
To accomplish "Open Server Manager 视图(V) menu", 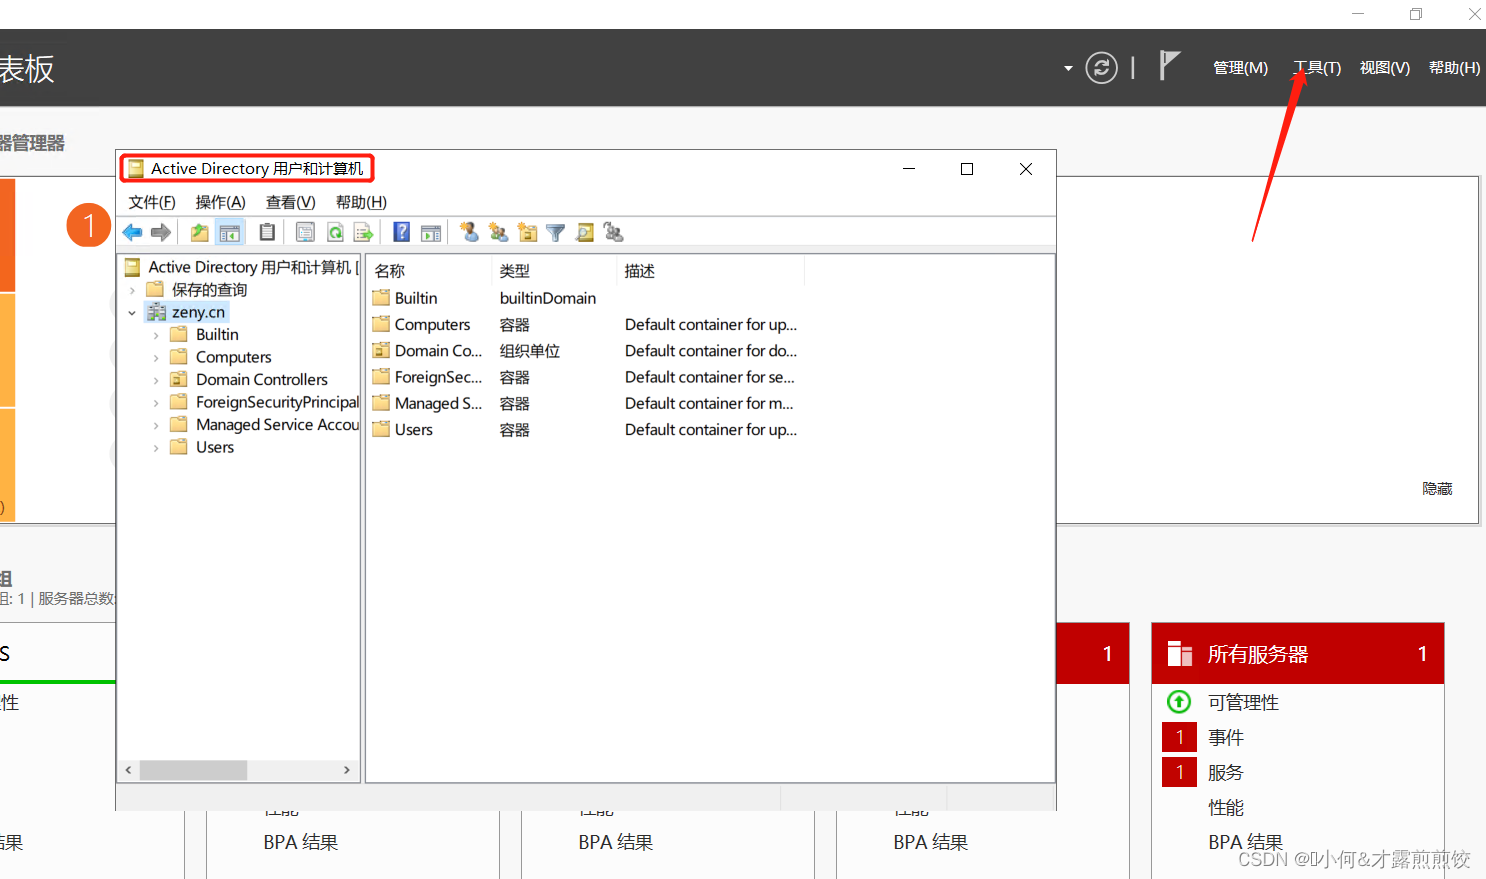I will tap(1385, 68).
